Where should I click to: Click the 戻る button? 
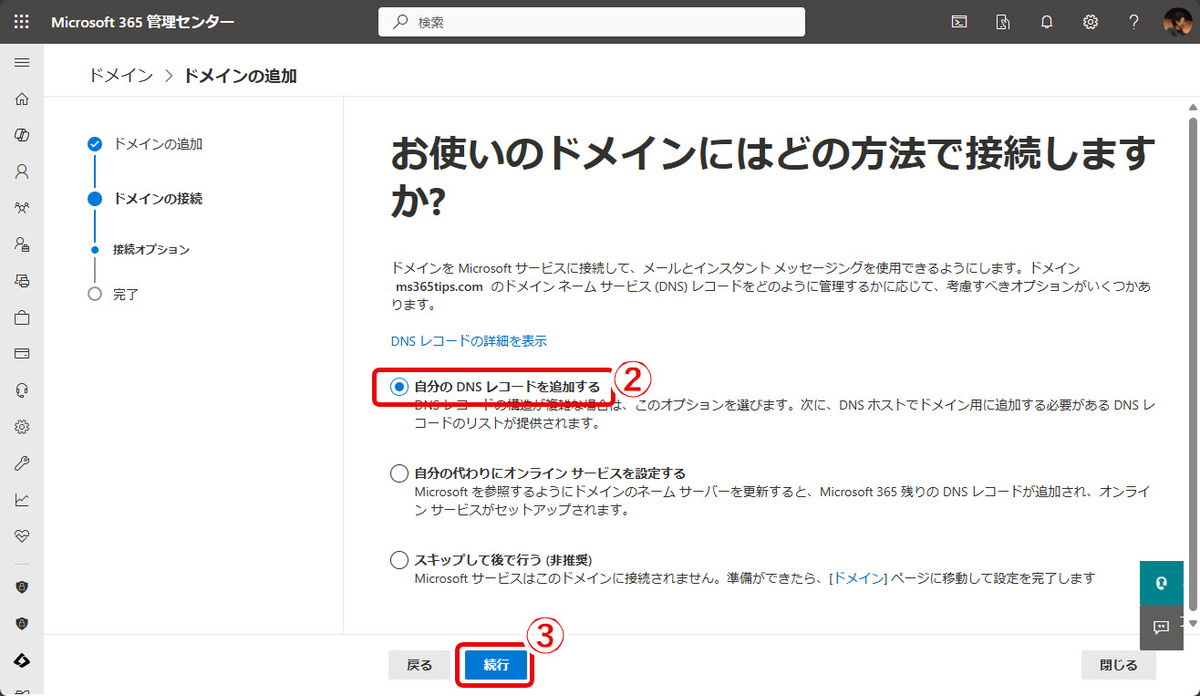pos(419,665)
